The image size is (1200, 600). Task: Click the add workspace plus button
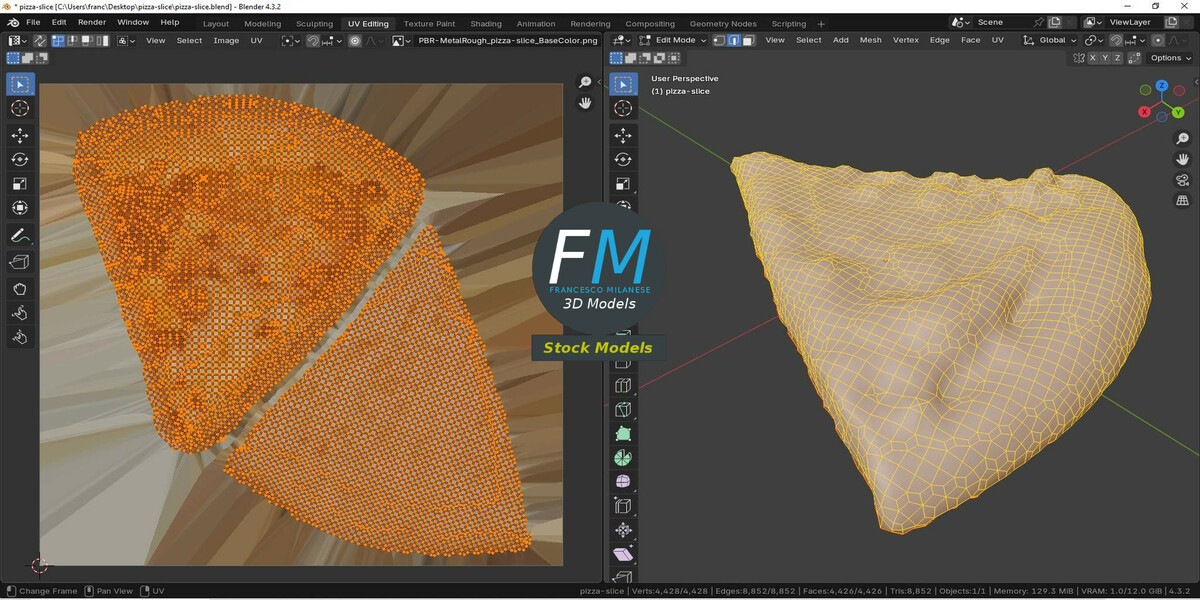click(821, 23)
